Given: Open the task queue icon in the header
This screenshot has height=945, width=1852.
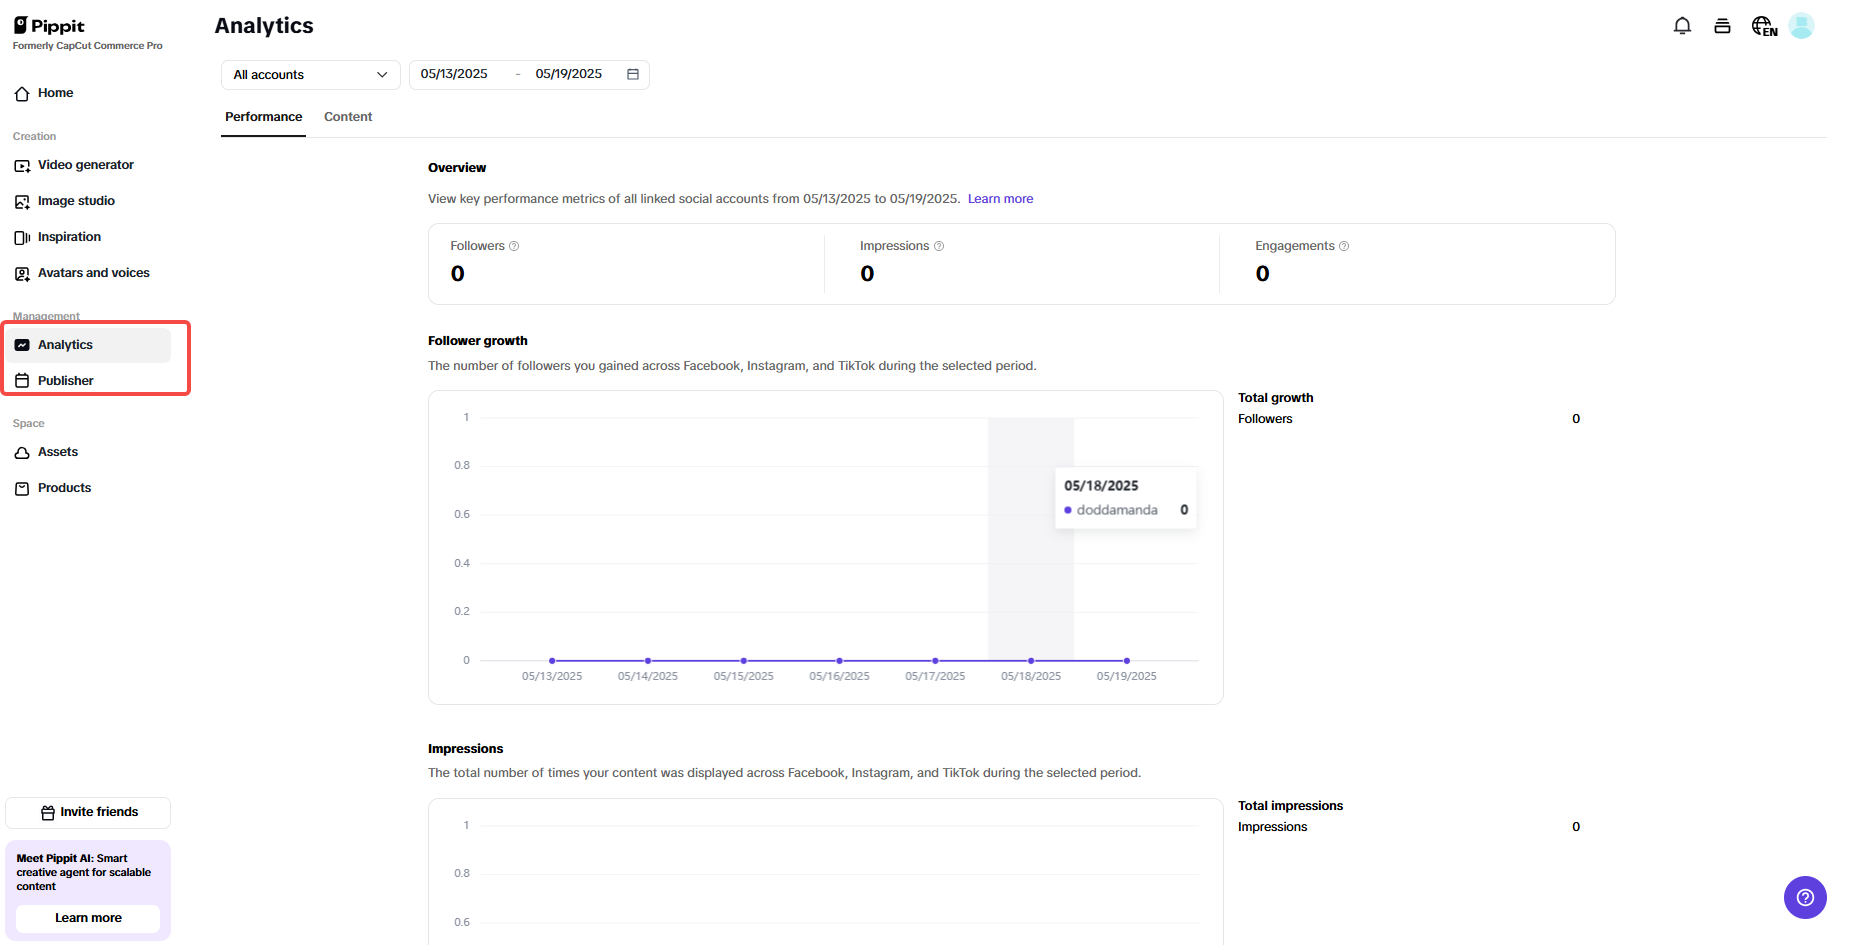Looking at the screenshot, I should pos(1722,25).
